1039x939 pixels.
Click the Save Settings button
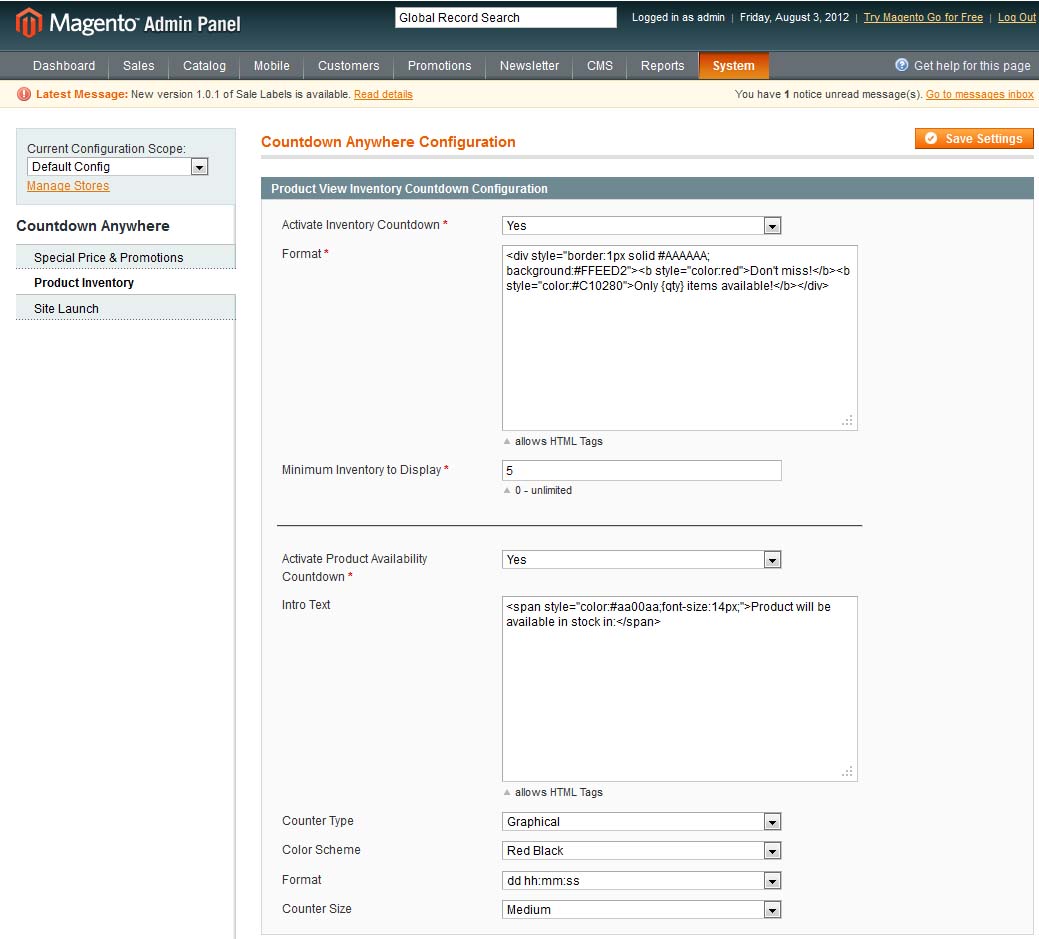(x=974, y=138)
